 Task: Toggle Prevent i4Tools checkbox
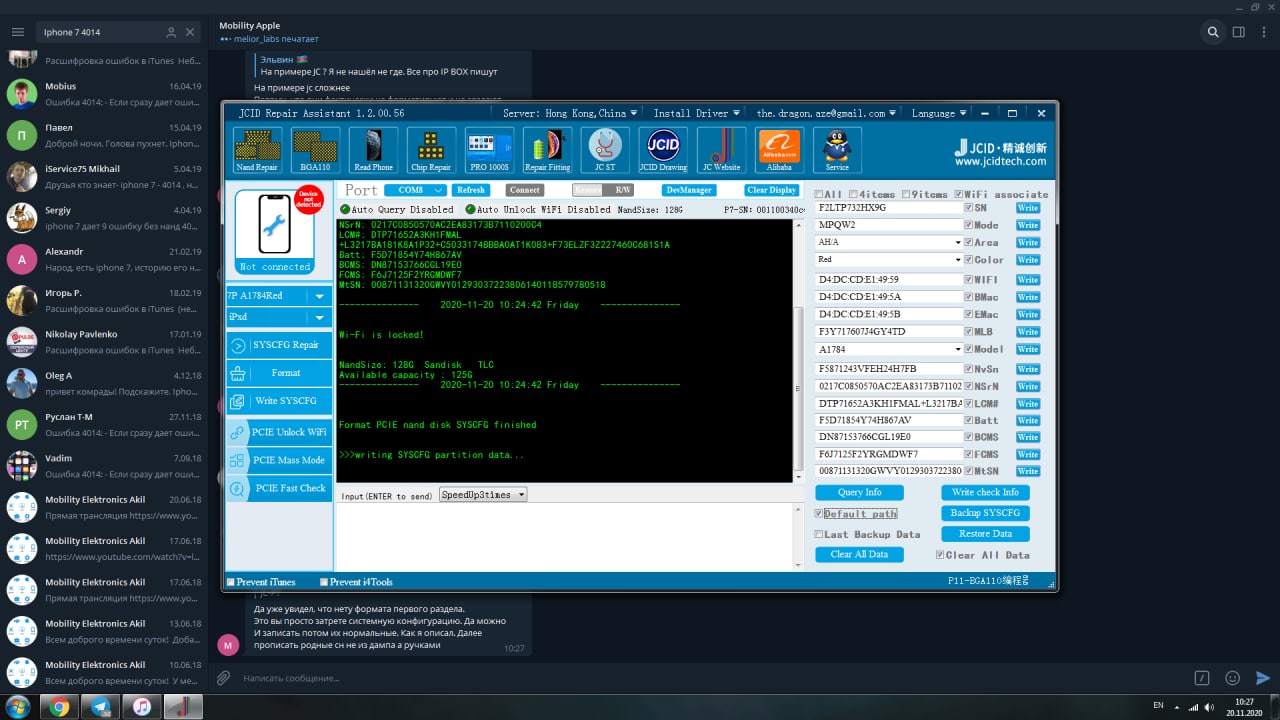coord(324,582)
